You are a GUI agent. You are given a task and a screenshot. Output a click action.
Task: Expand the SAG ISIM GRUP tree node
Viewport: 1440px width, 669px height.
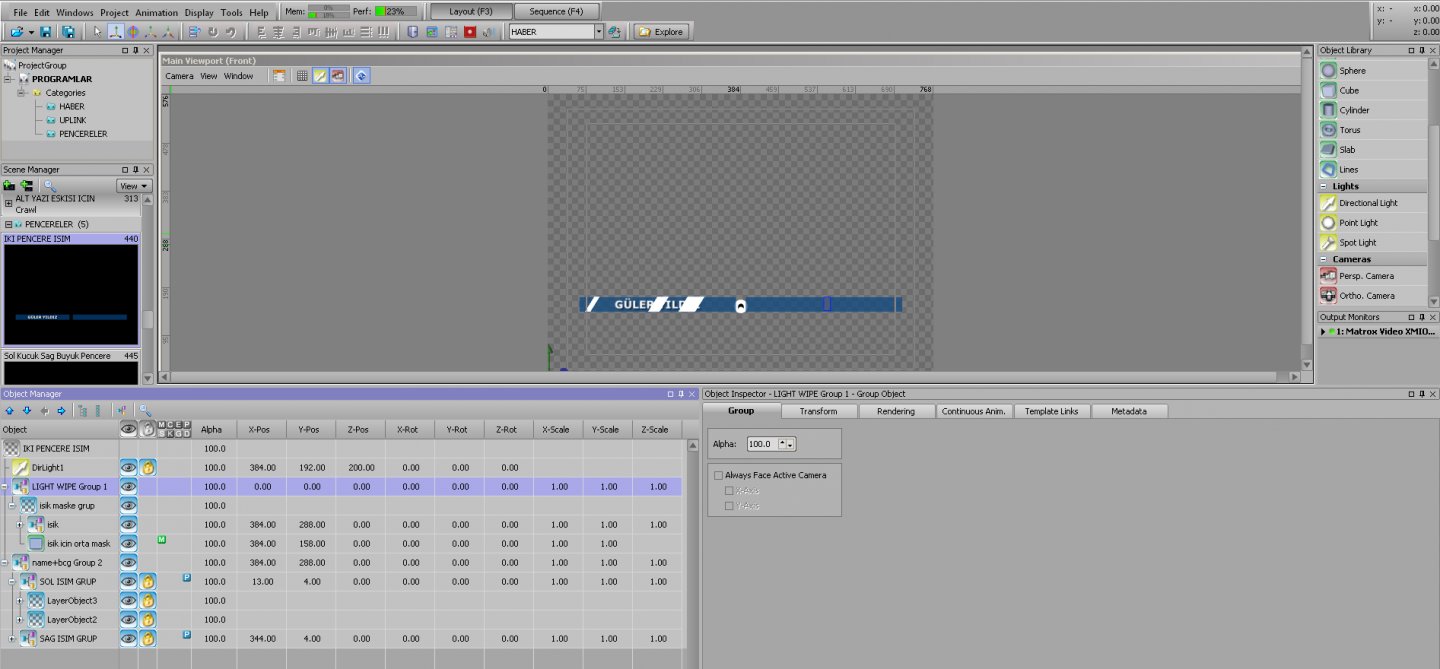(11, 638)
